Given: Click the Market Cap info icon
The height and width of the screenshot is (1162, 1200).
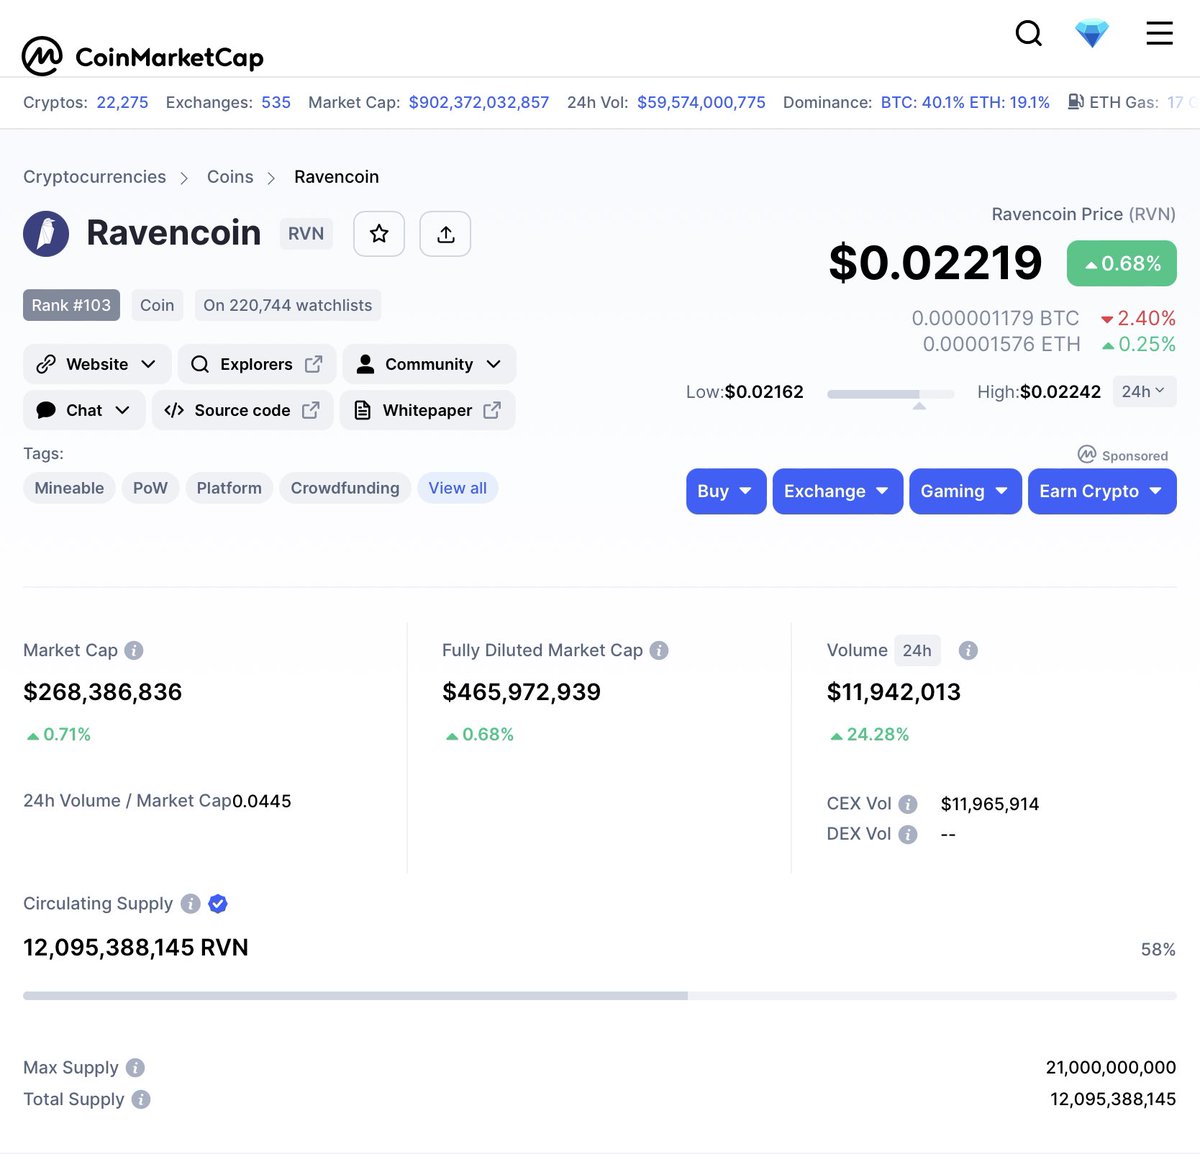Looking at the screenshot, I should [134, 650].
